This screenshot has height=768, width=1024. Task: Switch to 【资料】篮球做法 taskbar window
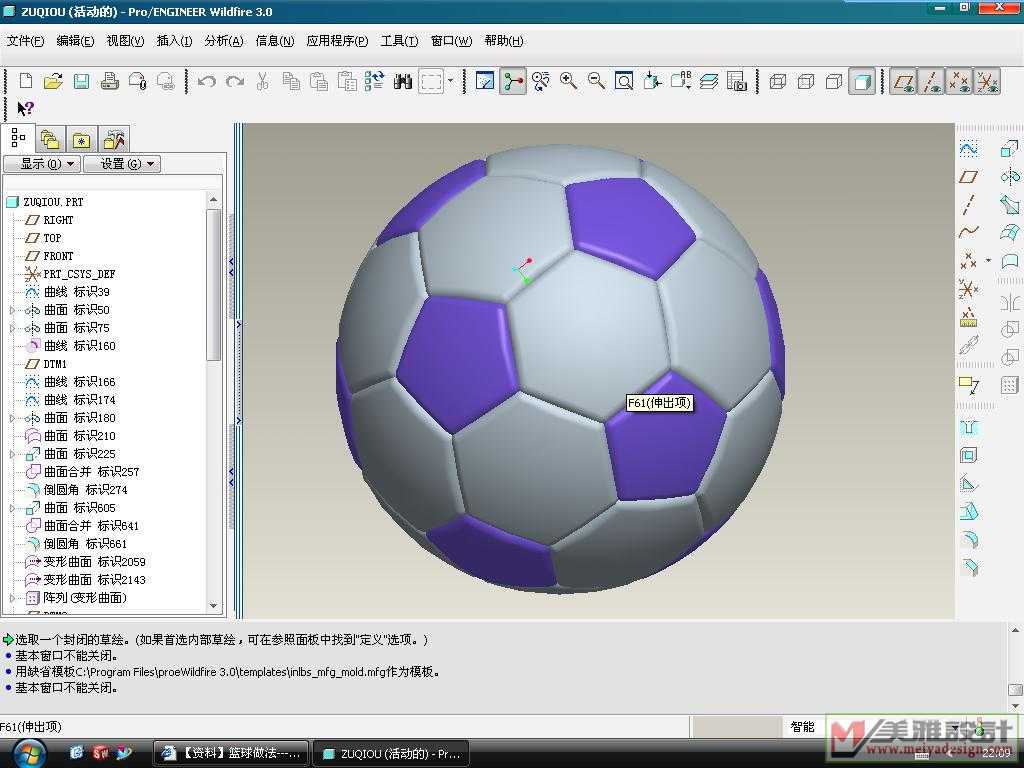point(231,753)
